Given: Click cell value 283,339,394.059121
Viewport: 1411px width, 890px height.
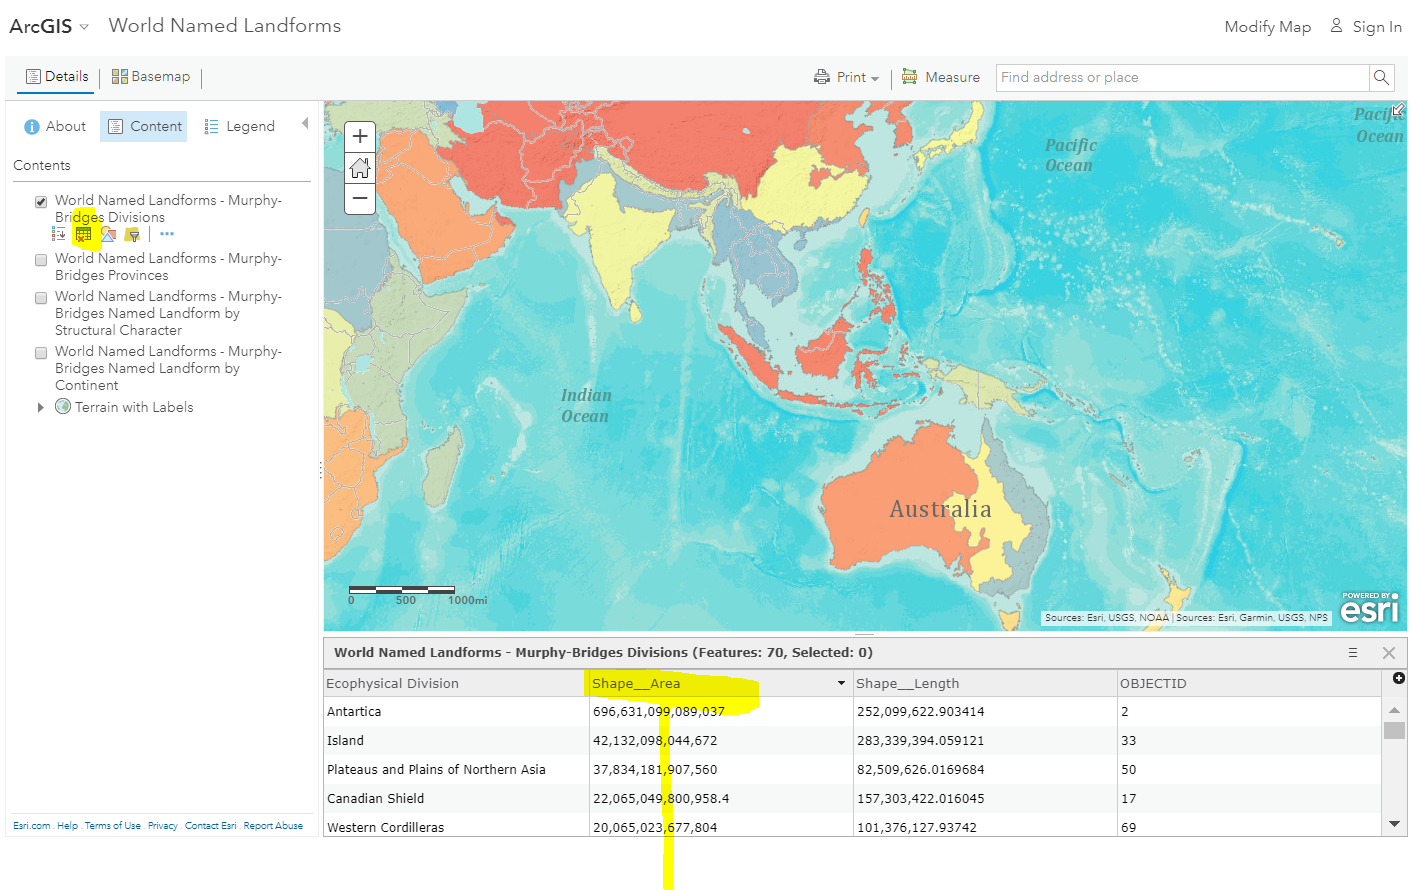Looking at the screenshot, I should pos(920,741).
